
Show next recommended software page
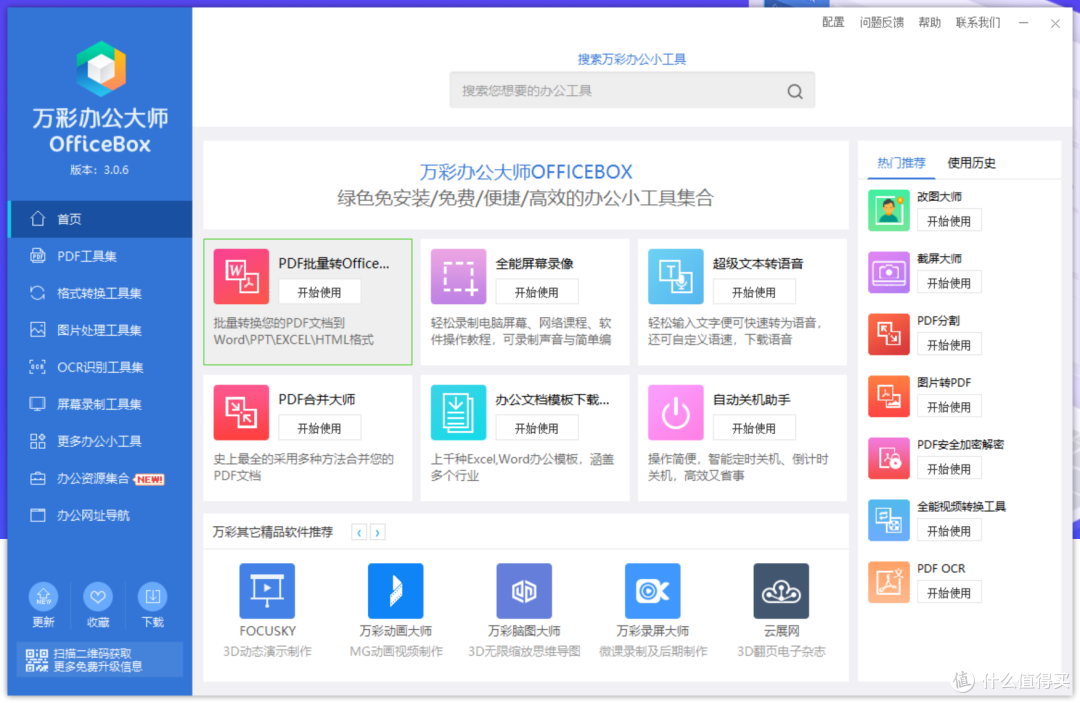click(x=377, y=532)
